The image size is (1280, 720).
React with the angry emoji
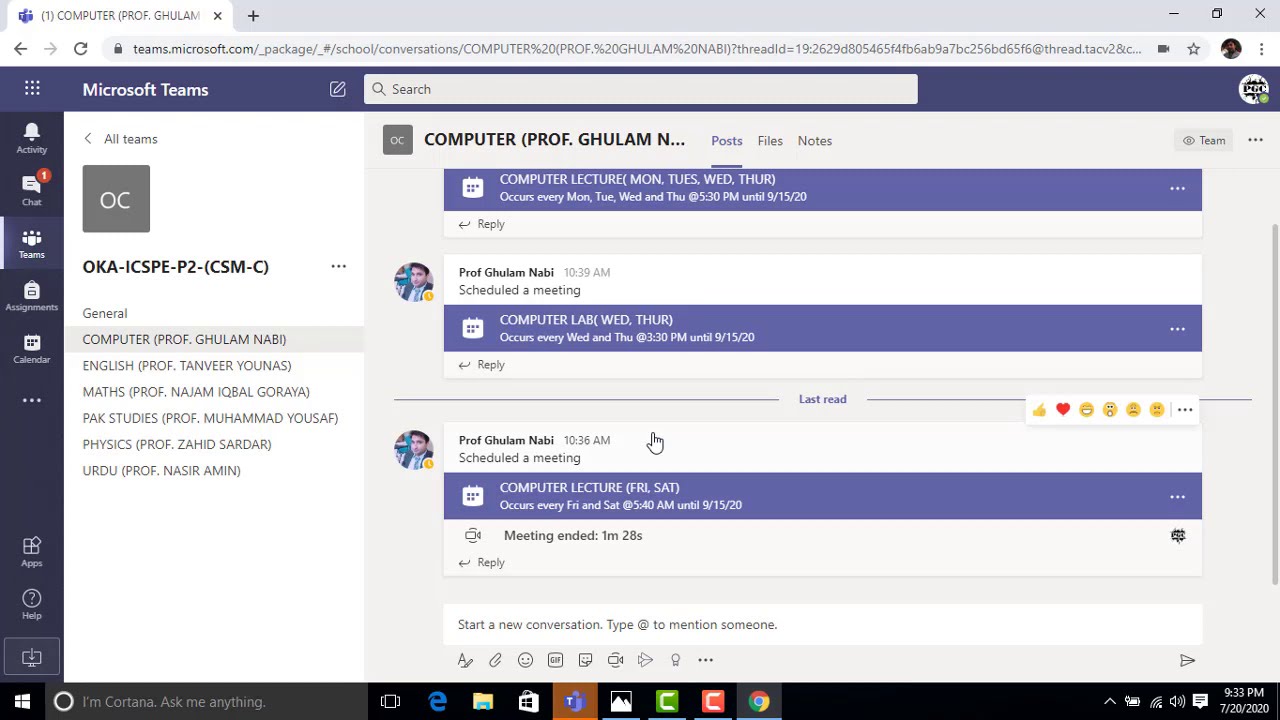click(1157, 410)
